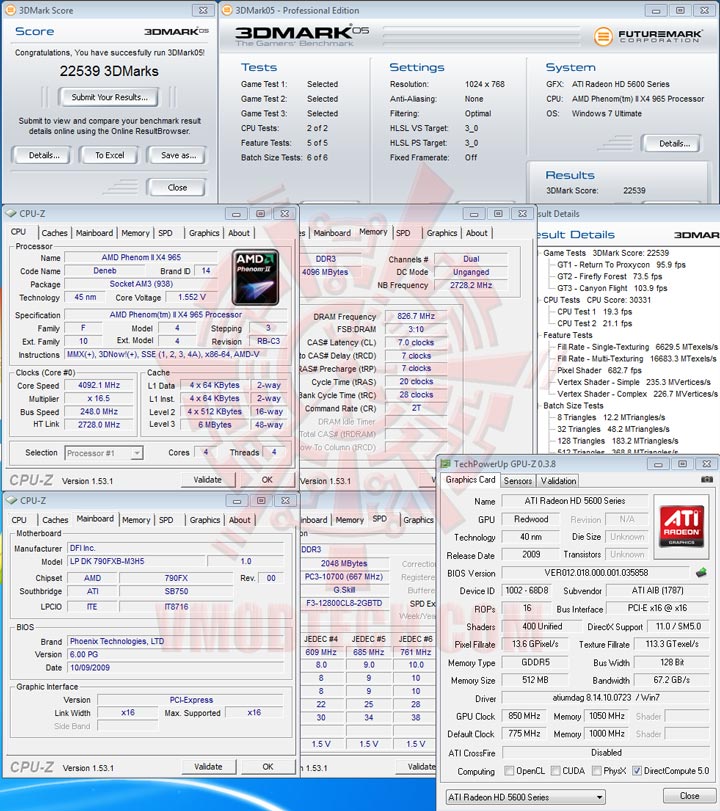Click the BIOS Version field in GPU-Z
Viewport: 720px width, 811px height.
point(595,573)
